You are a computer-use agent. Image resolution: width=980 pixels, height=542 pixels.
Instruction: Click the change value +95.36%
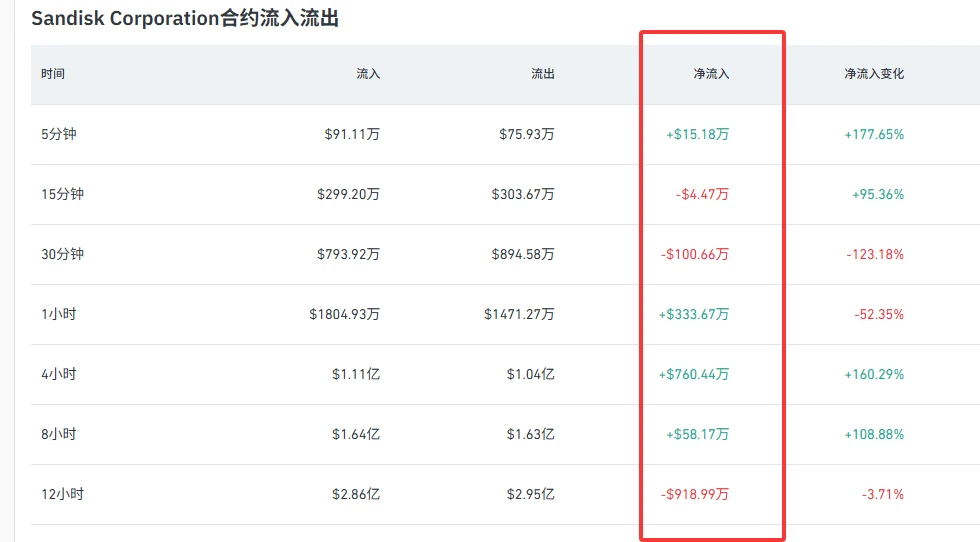coord(878,194)
